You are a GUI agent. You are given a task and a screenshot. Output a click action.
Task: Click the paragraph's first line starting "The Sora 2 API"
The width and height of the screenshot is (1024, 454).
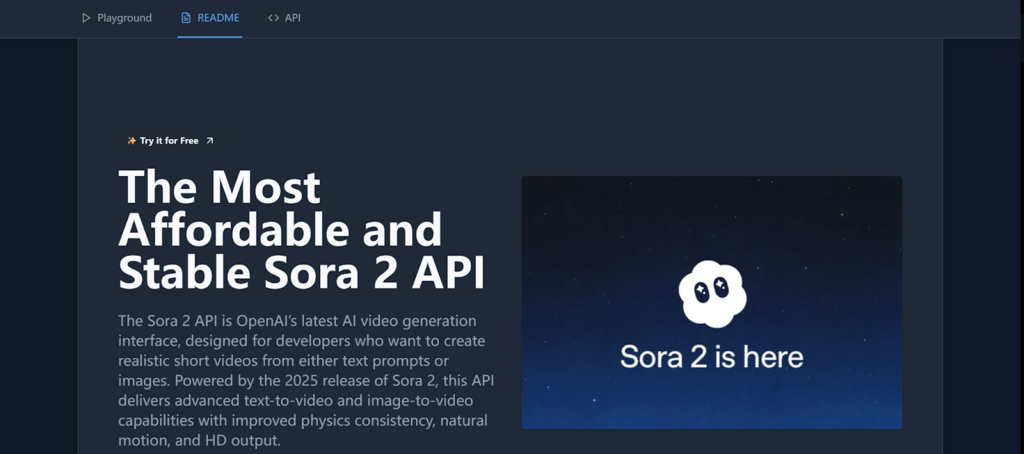(x=310, y=321)
